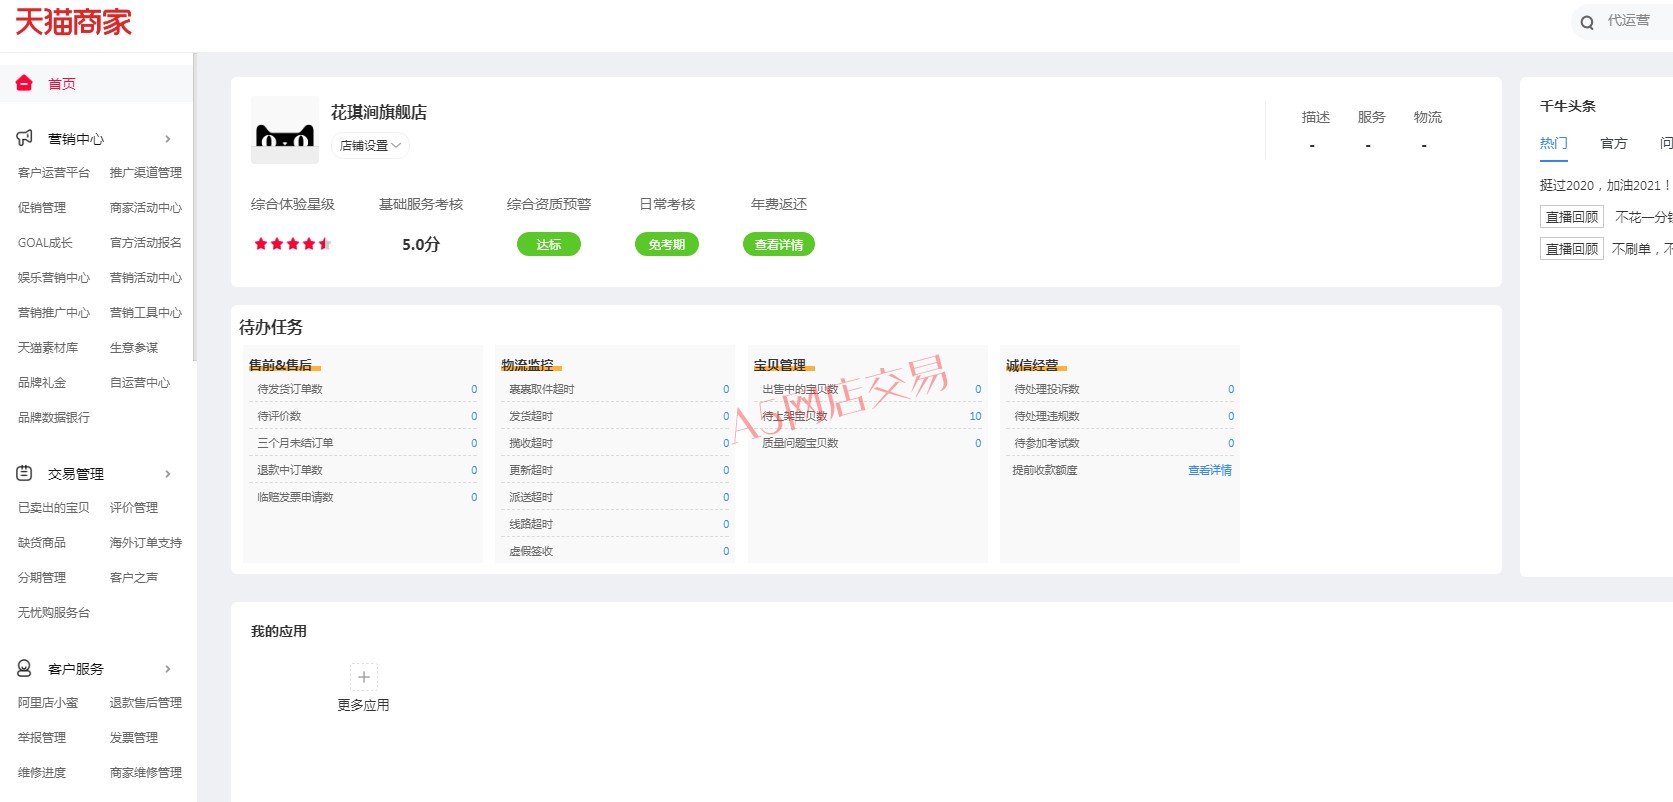Open 天猫素材库 in sidebar
This screenshot has width=1673, height=802.
[x=48, y=348]
